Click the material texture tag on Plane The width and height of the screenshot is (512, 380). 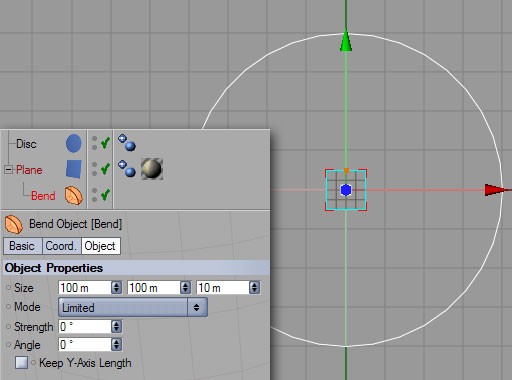[152, 169]
